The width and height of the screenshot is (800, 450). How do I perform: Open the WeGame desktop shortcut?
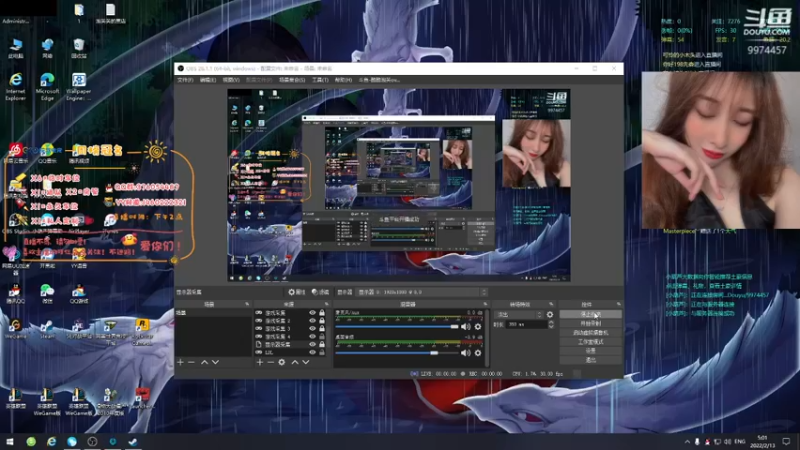click(x=15, y=329)
